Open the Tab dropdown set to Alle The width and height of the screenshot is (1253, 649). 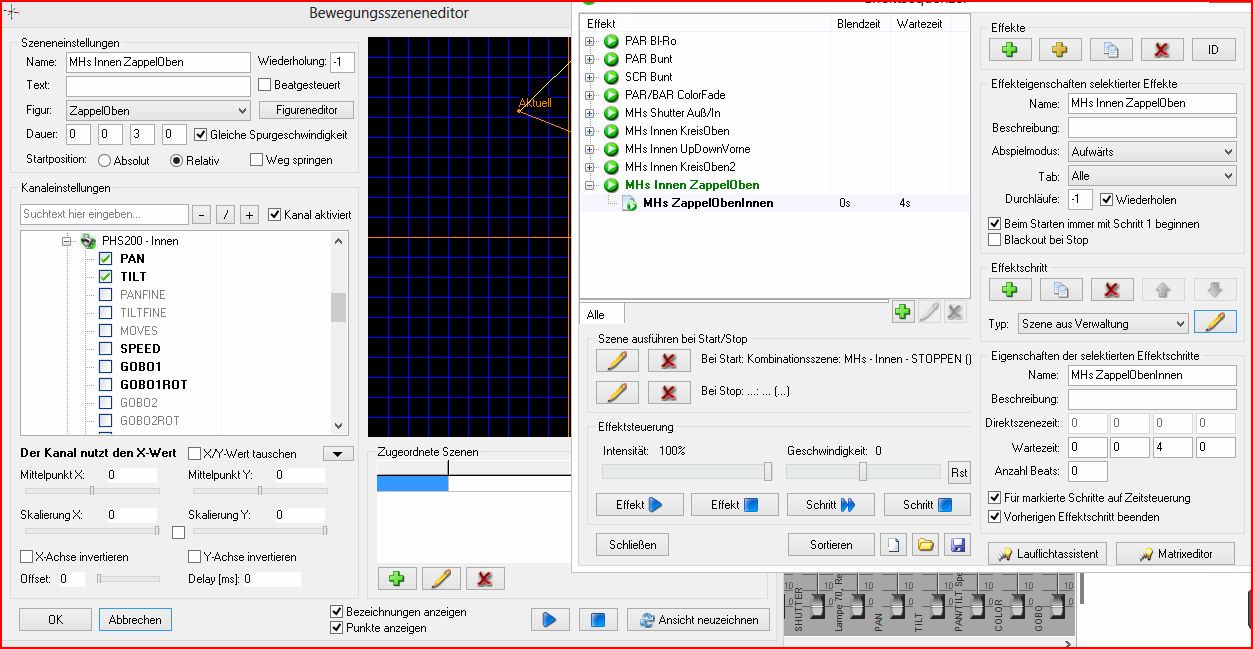(x=1152, y=175)
